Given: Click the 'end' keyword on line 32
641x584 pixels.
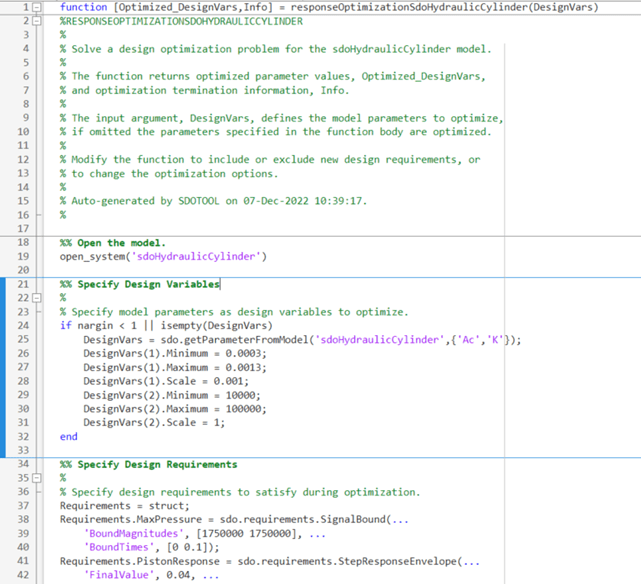Looking at the screenshot, I should point(69,436).
